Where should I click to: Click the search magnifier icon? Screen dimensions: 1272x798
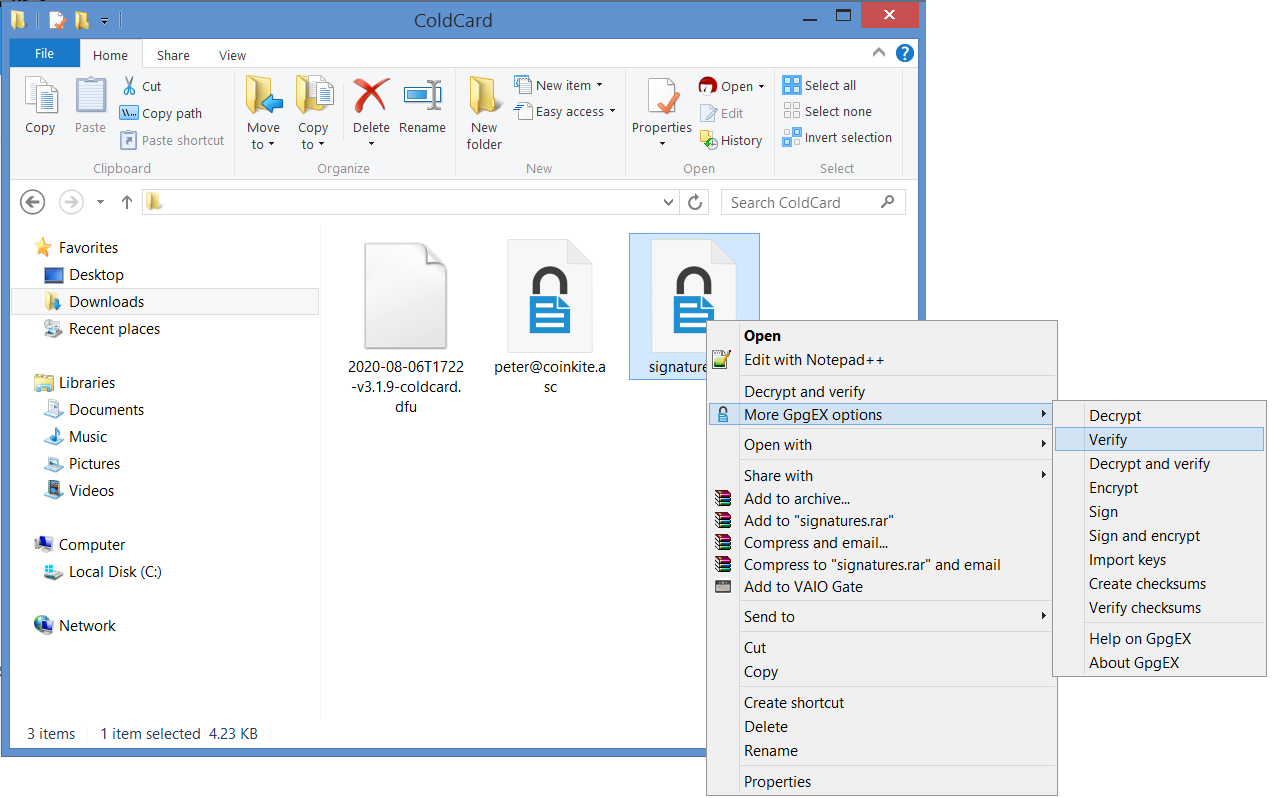pos(887,202)
